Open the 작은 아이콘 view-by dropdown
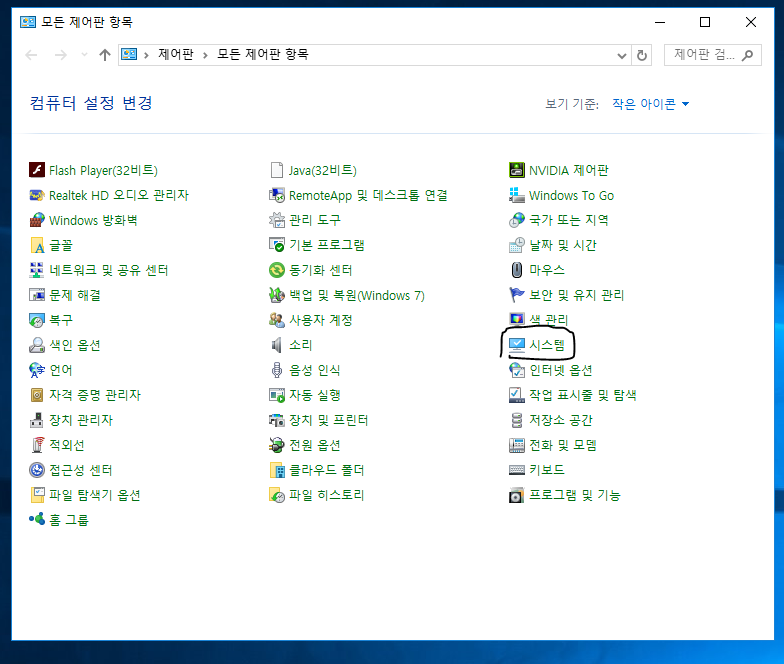This screenshot has width=784, height=664. coord(650,104)
